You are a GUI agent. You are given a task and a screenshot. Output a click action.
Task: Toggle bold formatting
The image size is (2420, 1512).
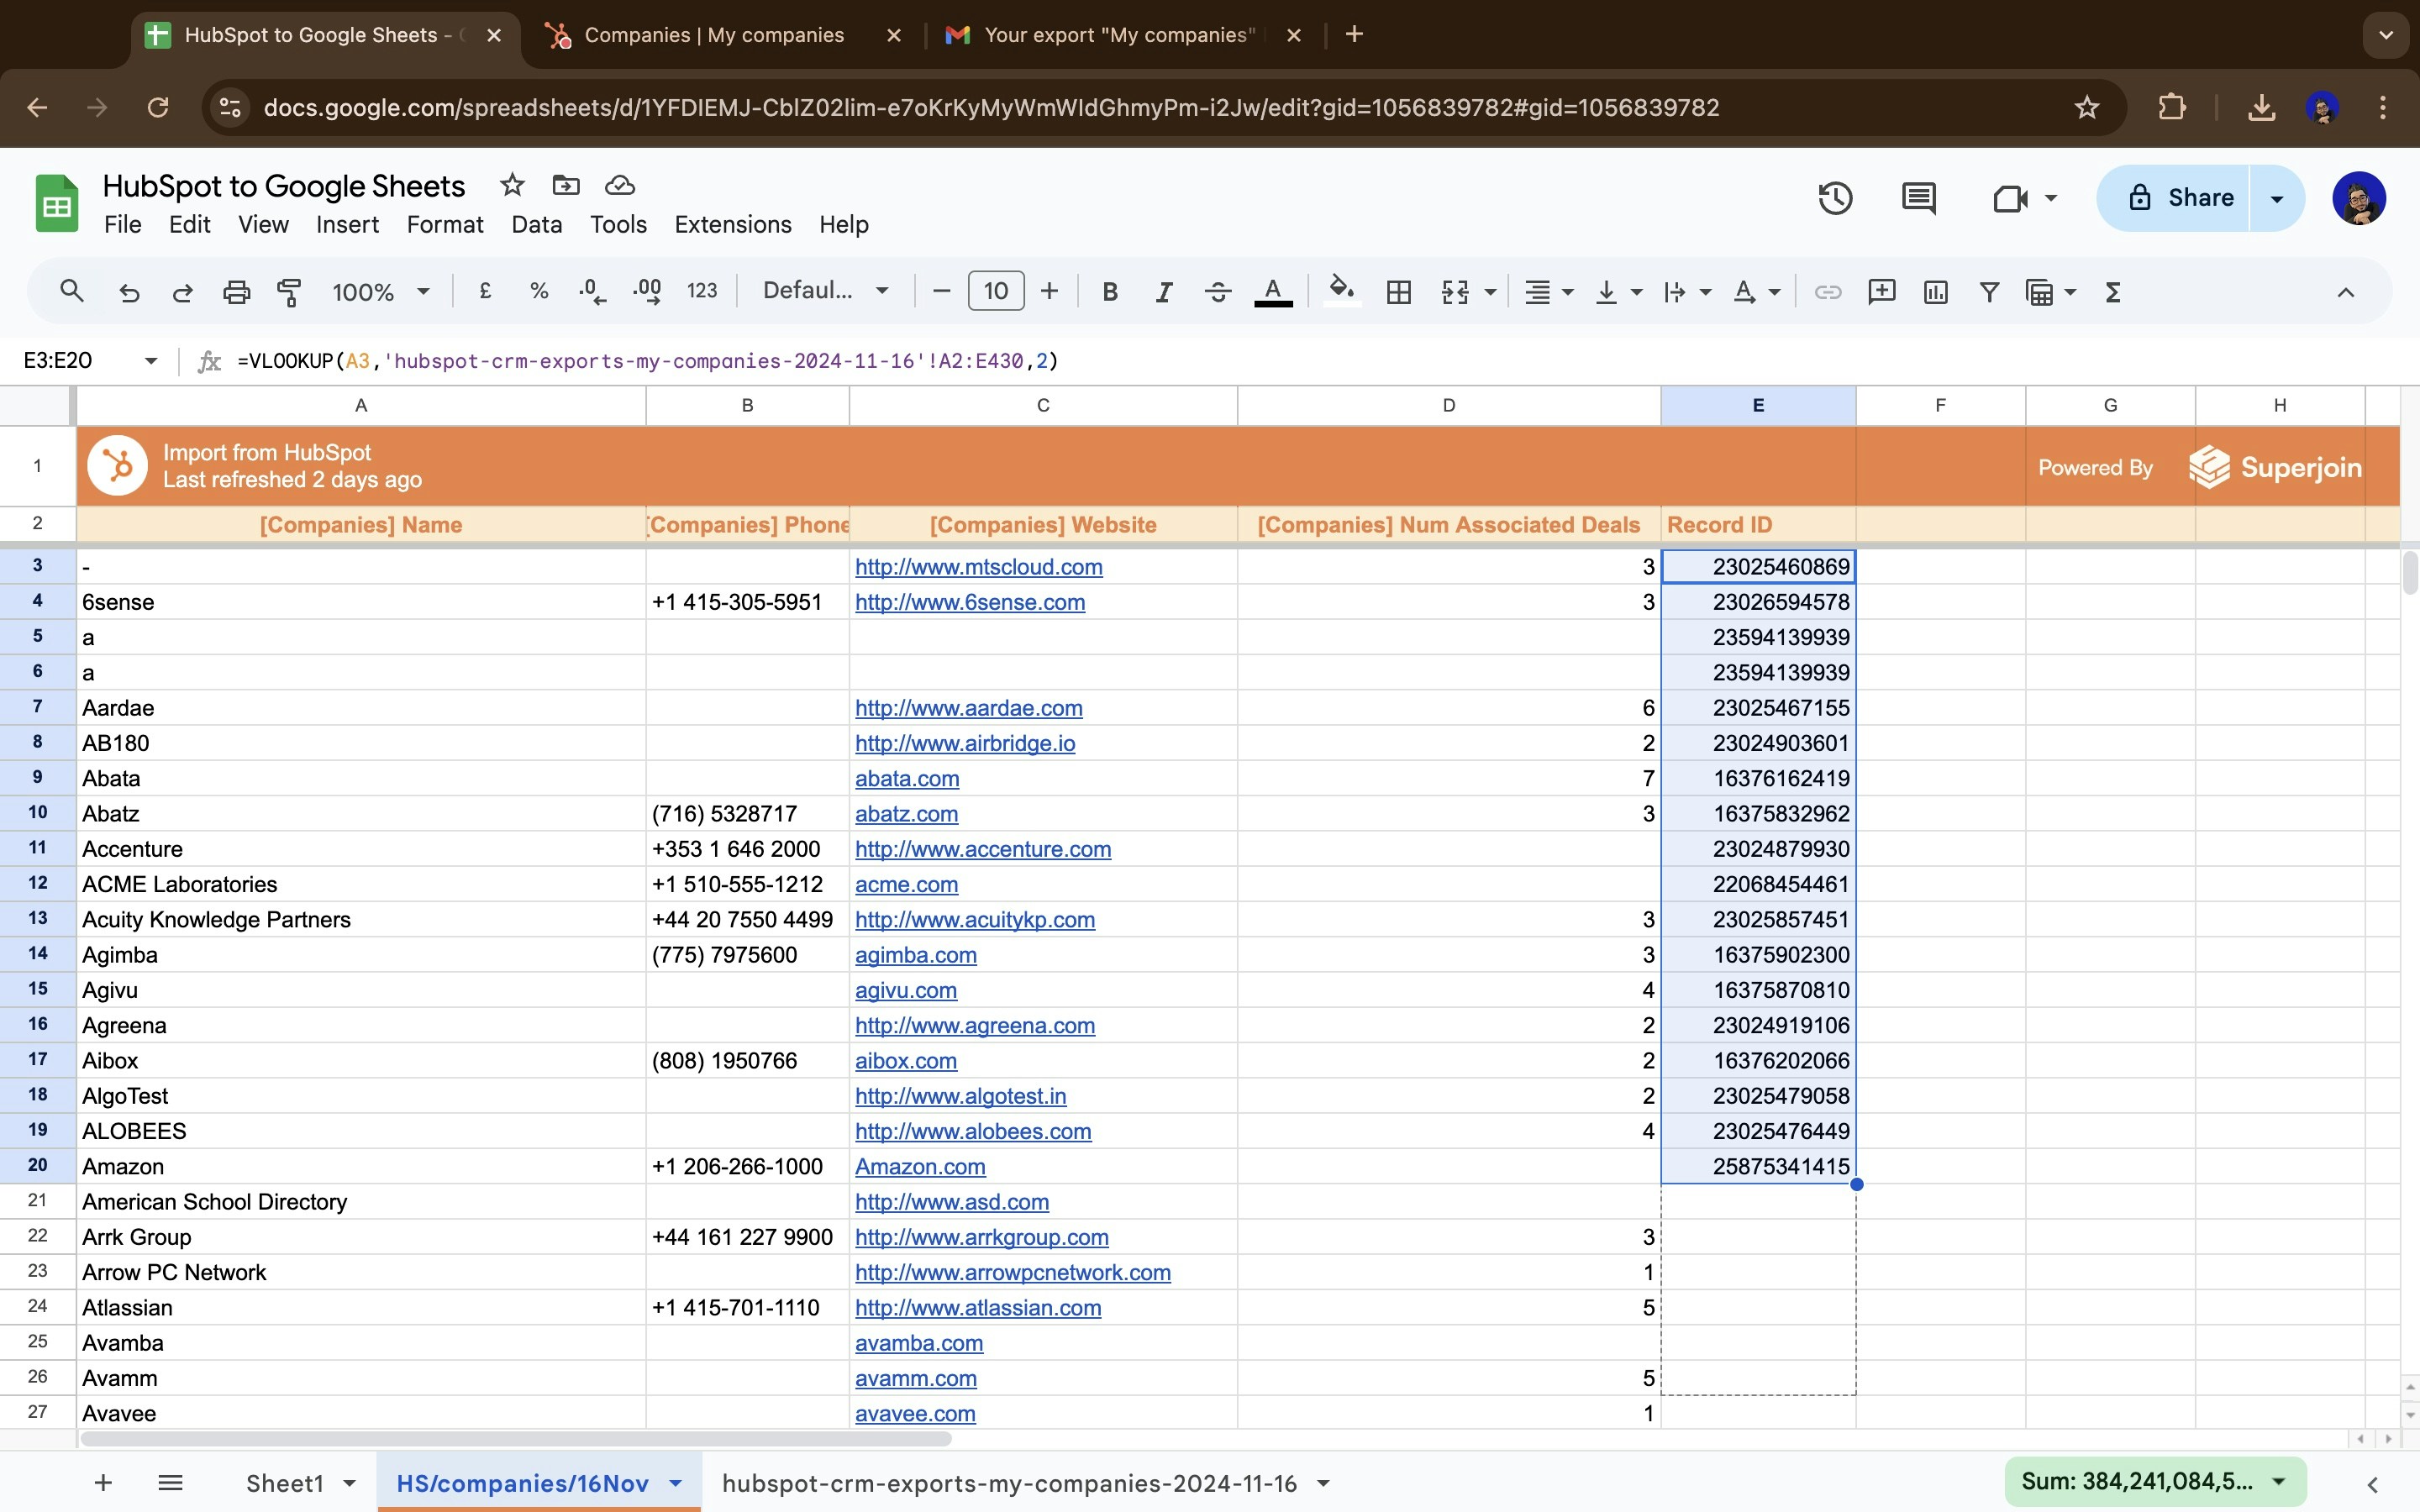pos(1109,292)
